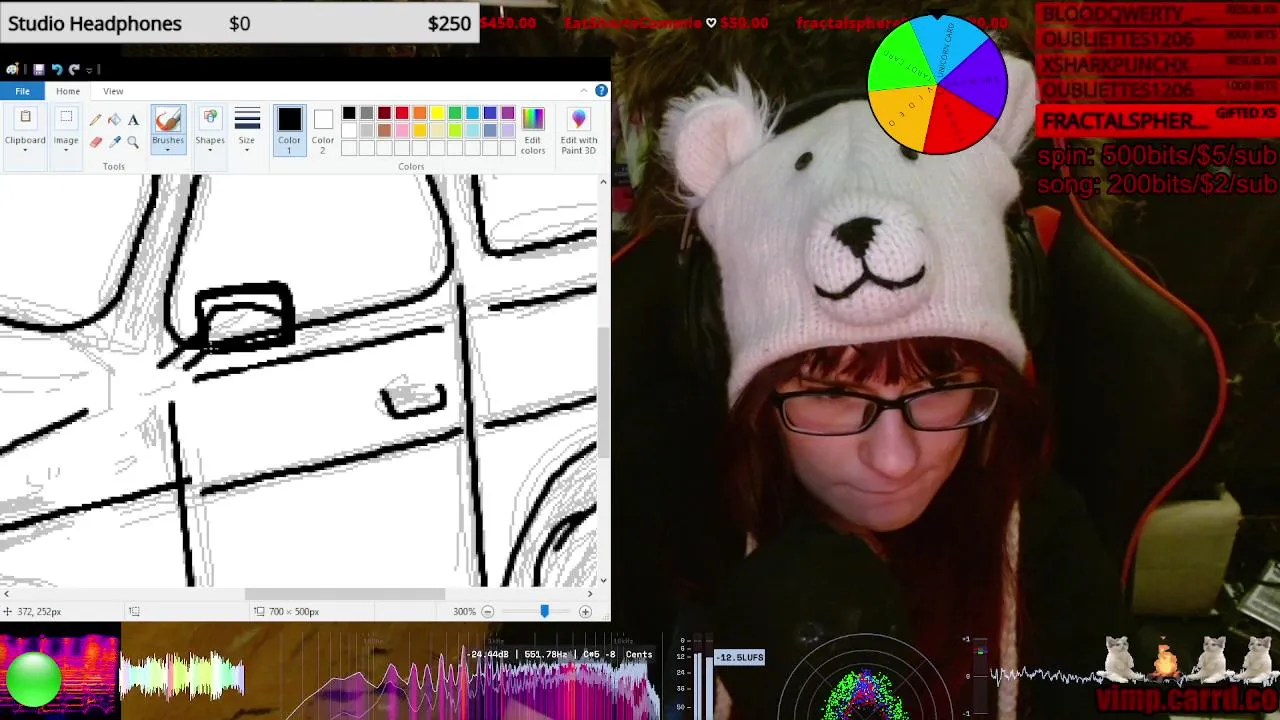Image resolution: width=1280 pixels, height=720 pixels.
Task: Click the scroll down arrow on canvas
Action: pos(603,580)
